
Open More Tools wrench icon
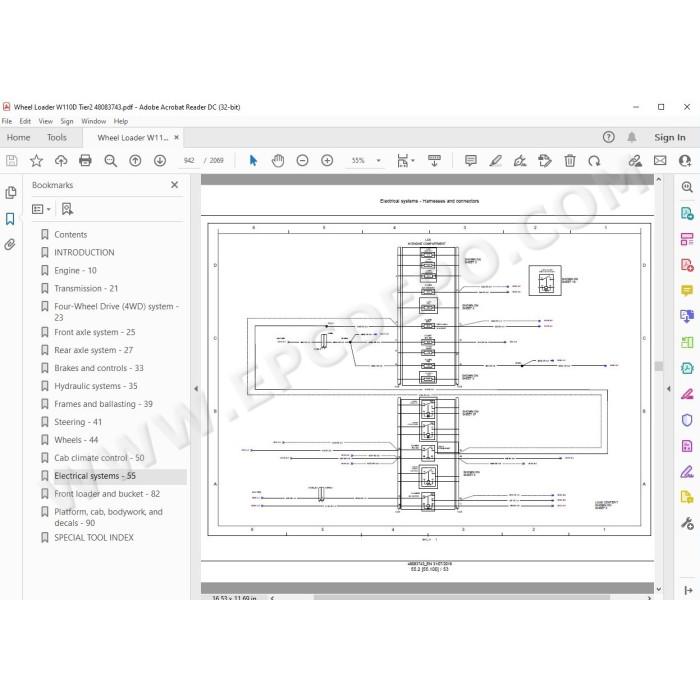(687, 523)
